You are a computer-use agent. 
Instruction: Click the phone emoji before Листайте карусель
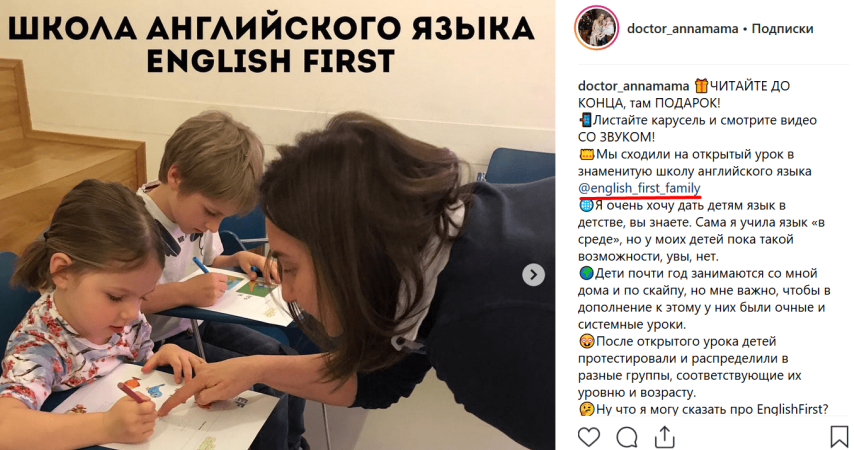585,120
